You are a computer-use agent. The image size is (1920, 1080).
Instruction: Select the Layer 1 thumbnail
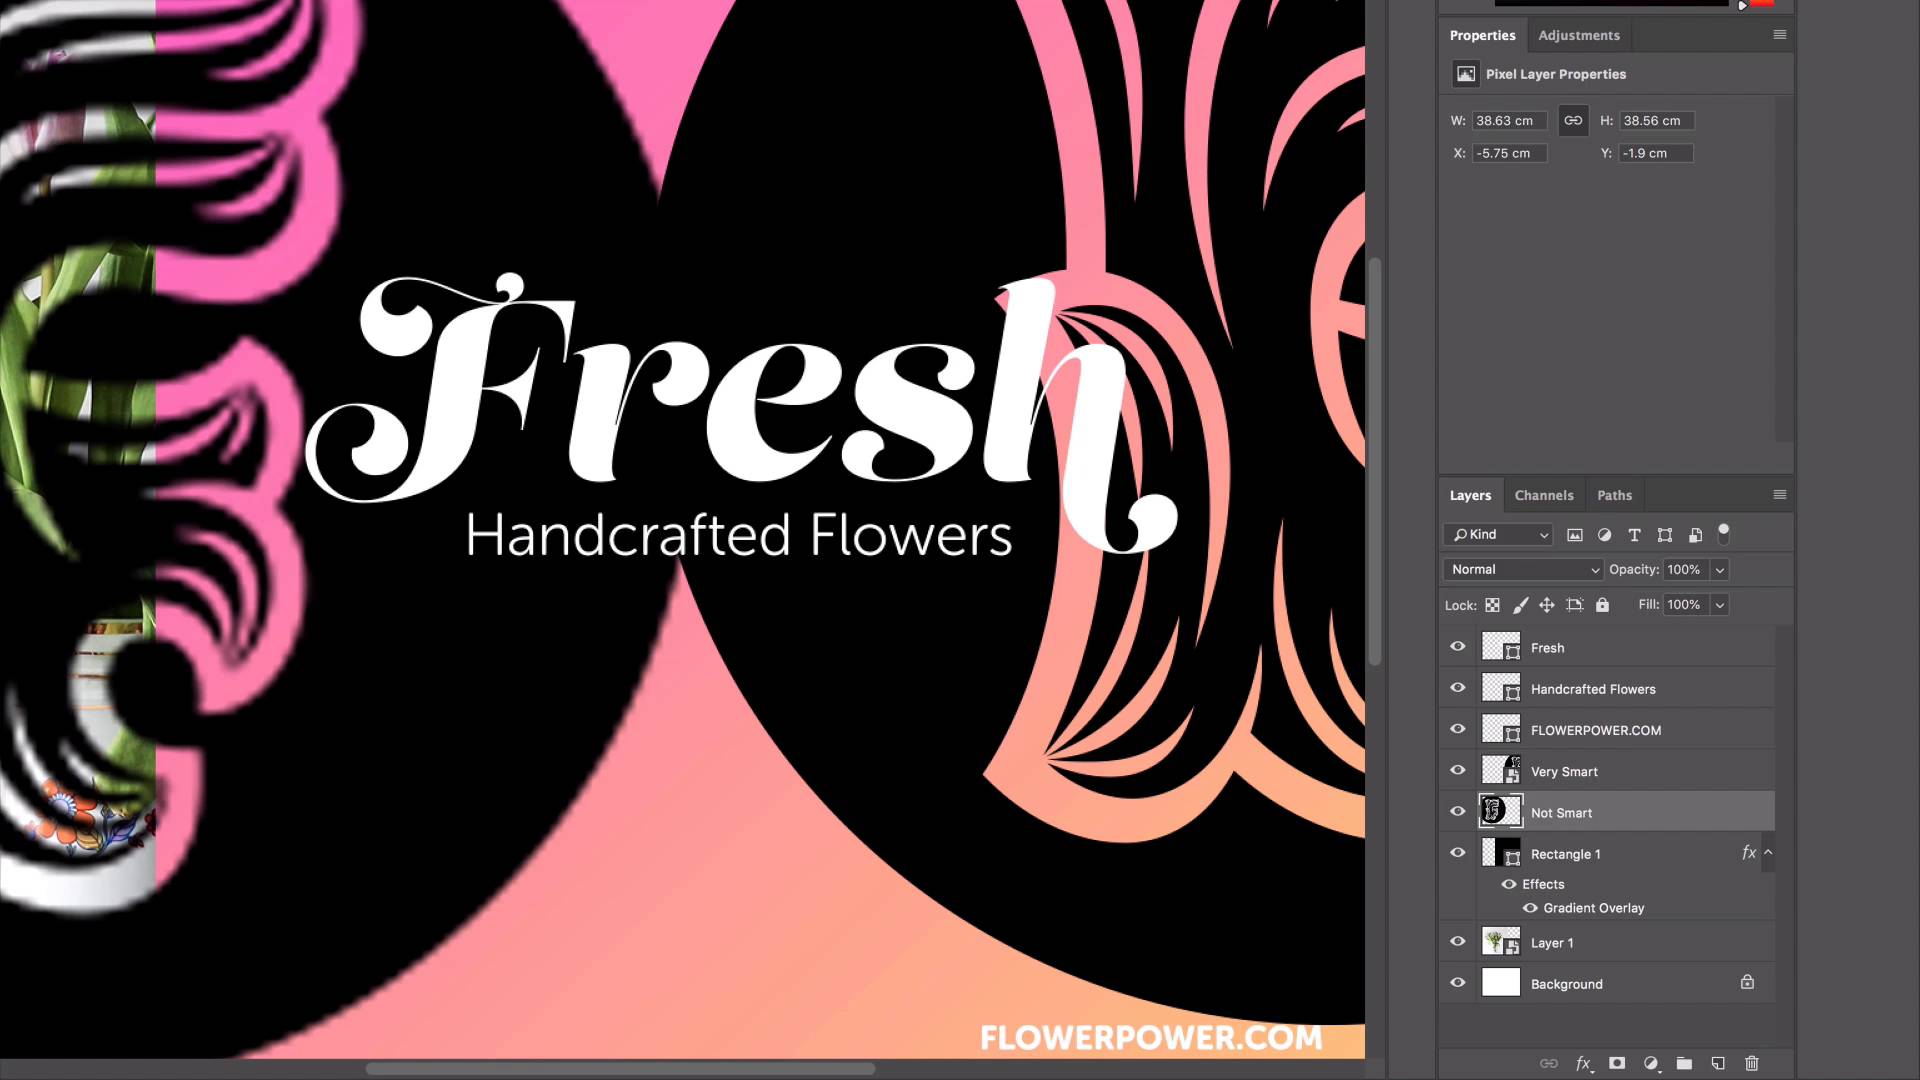point(1501,942)
